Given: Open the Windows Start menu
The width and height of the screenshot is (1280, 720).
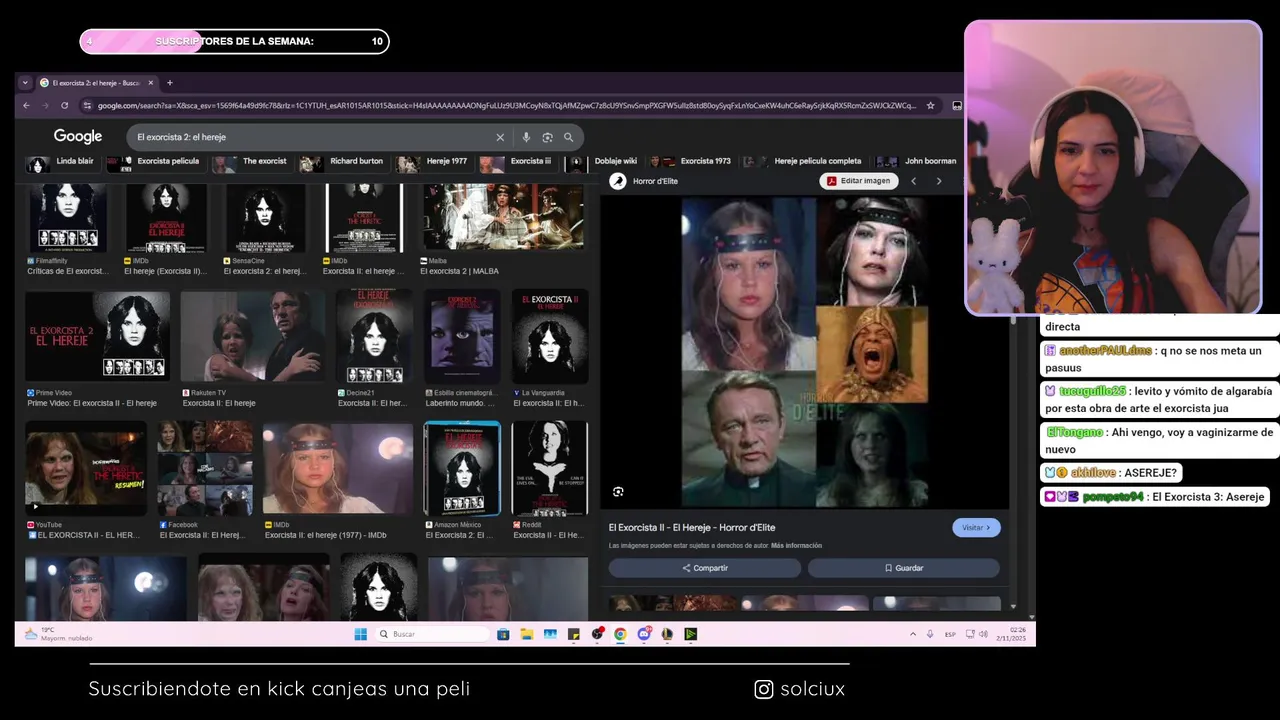Looking at the screenshot, I should pyautogui.click(x=361, y=634).
